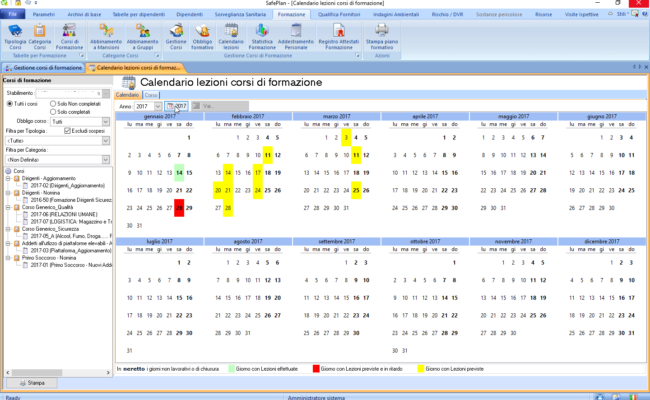Open Categoria Corsi in the ribbon
Image resolution: width=650 pixels, height=400 pixels.
(x=40, y=37)
